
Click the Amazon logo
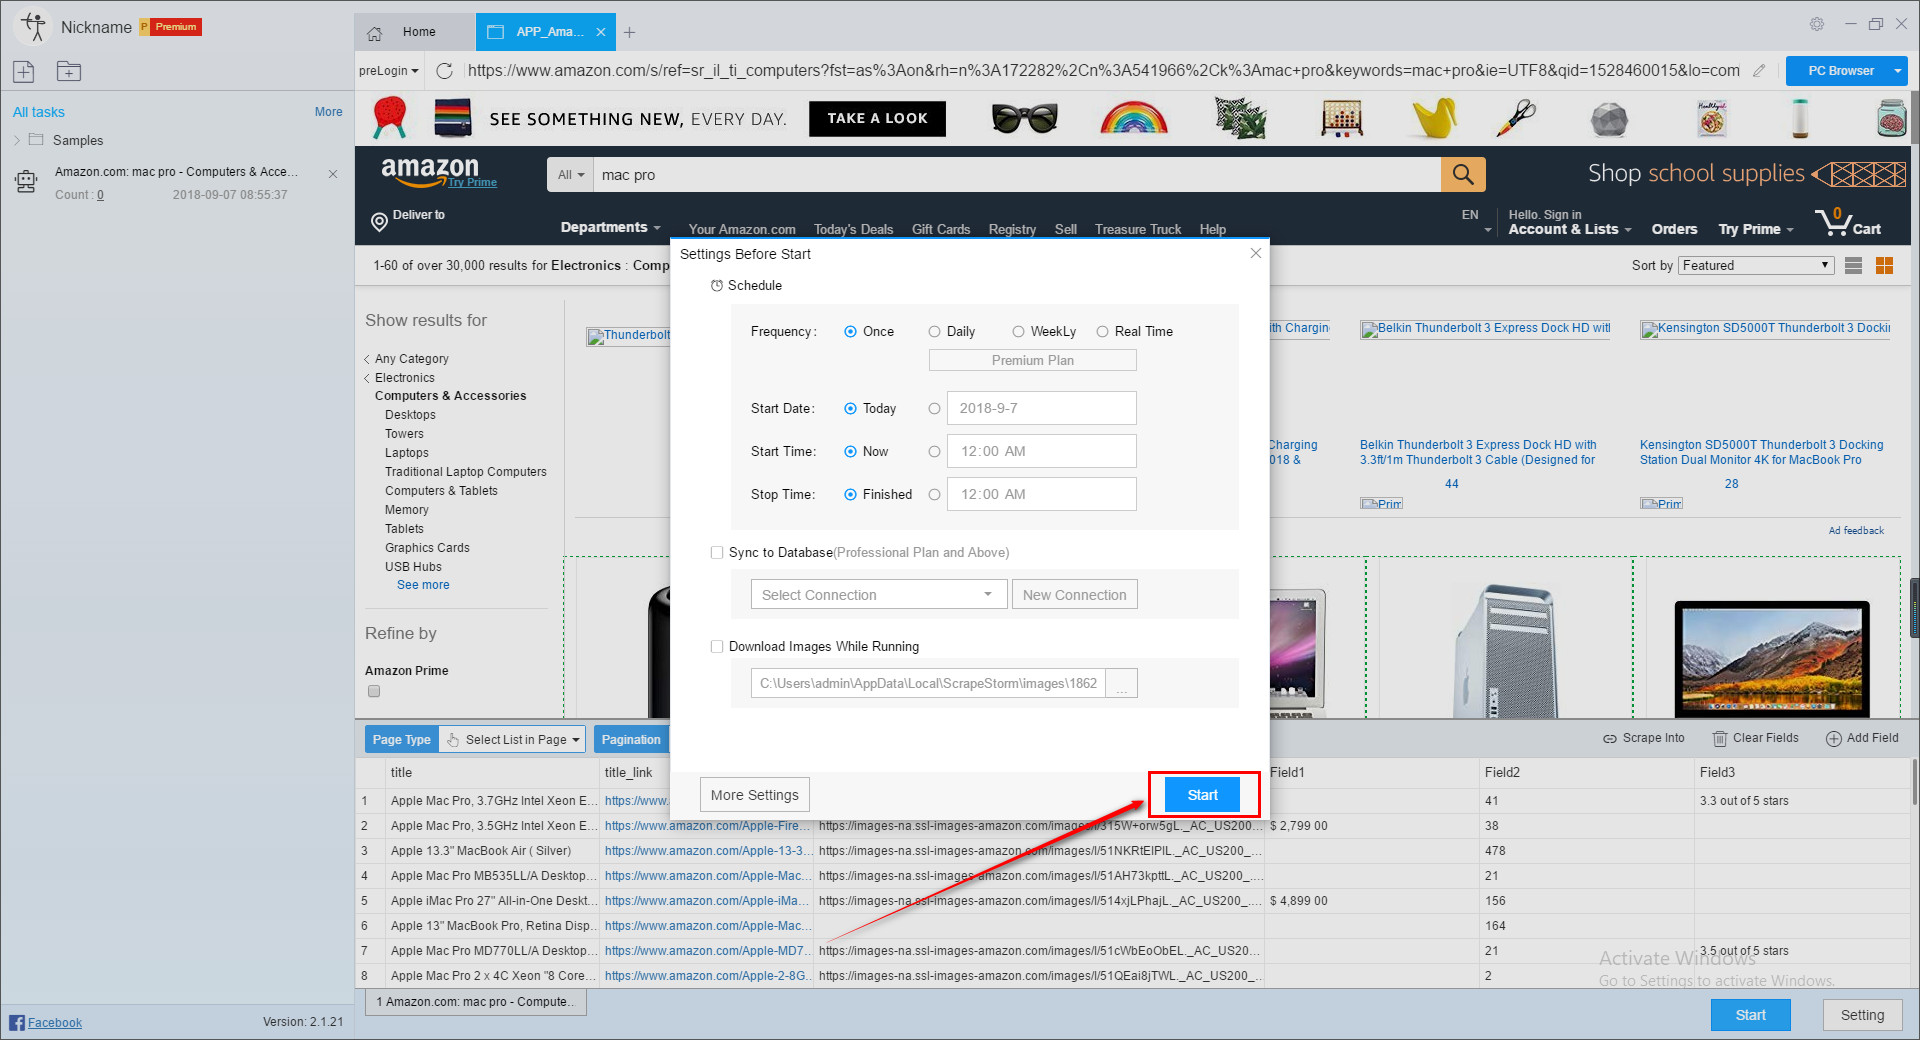(x=431, y=171)
